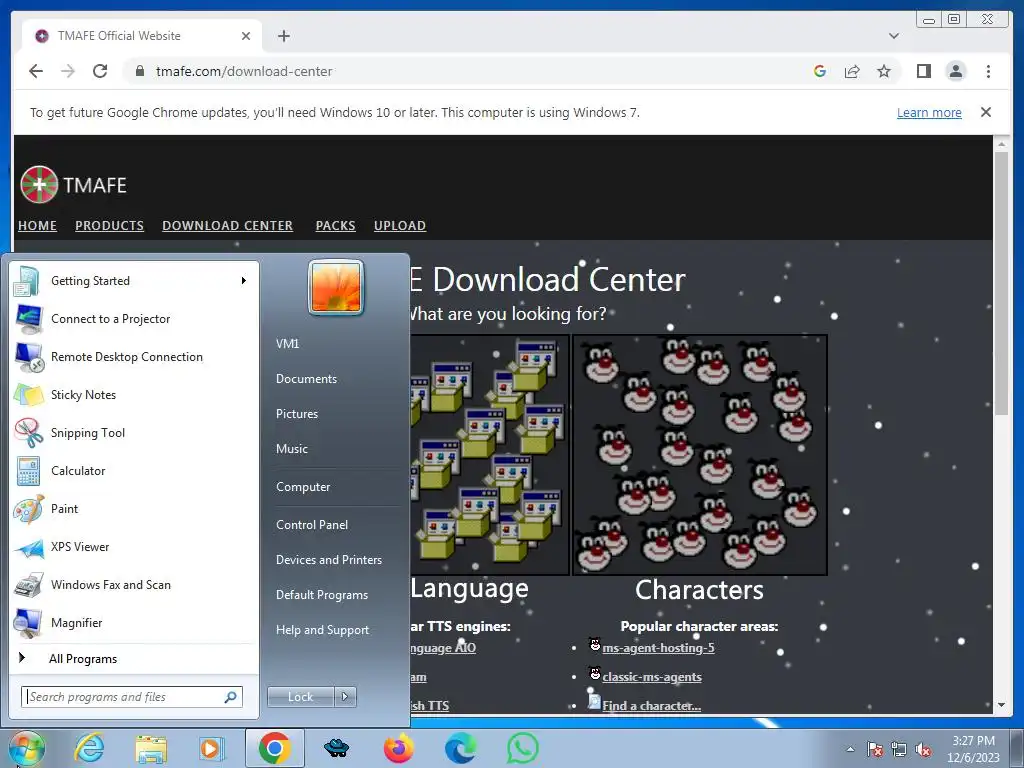Launch Connect to a Projector

(x=134, y=319)
